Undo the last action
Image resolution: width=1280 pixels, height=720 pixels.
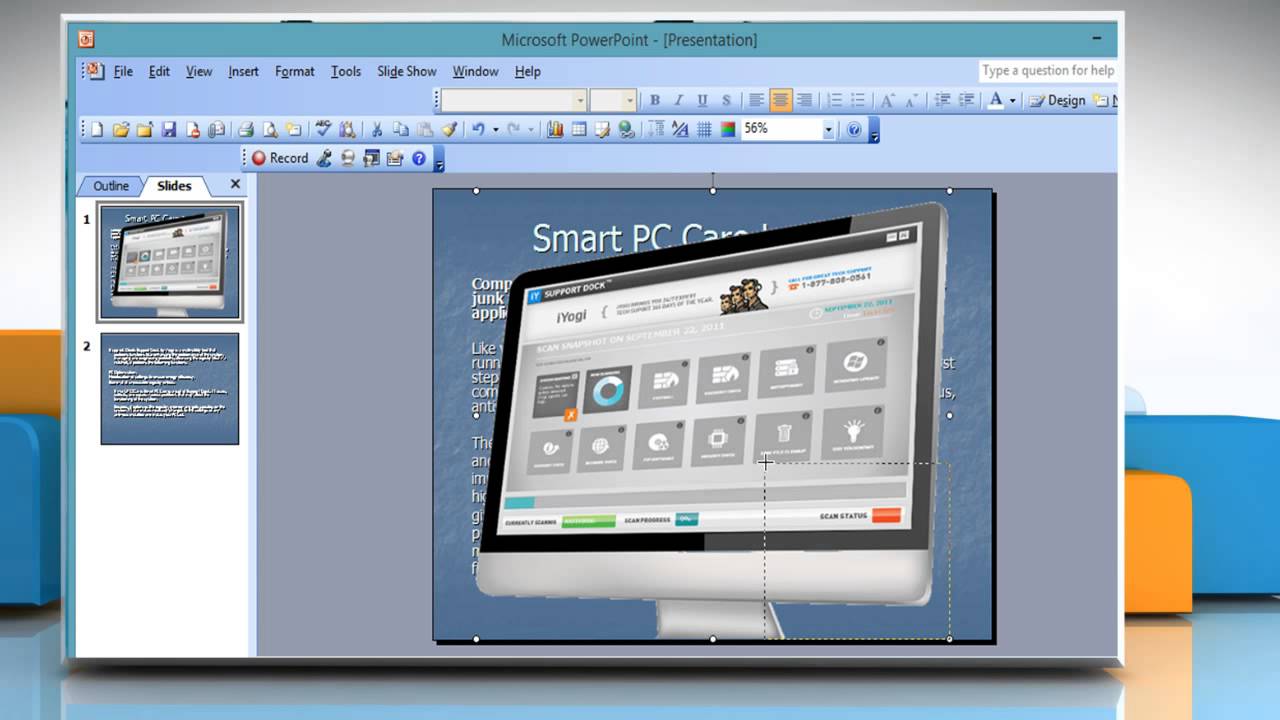point(478,129)
